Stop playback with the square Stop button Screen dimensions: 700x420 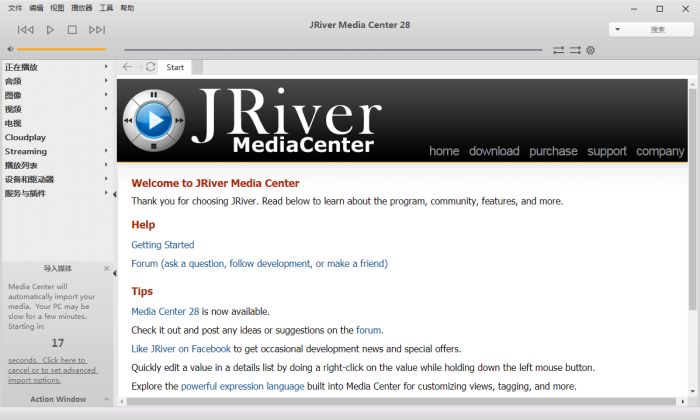[72, 30]
